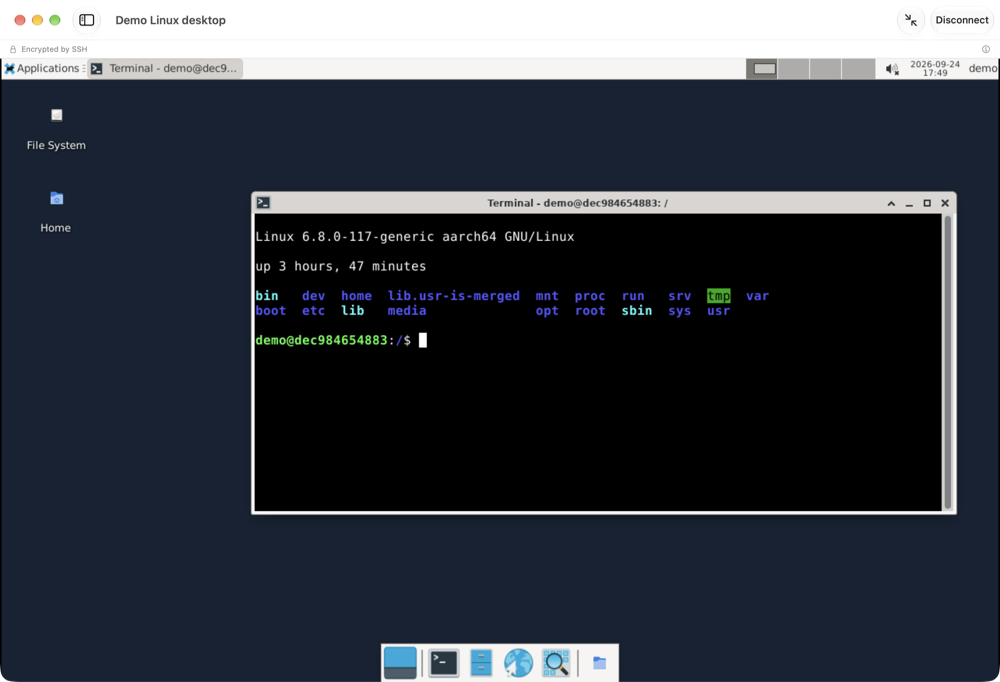Screen dimensions: 1000x682
Task: Click the usr entry in terminal listing
Action: click(x=719, y=311)
